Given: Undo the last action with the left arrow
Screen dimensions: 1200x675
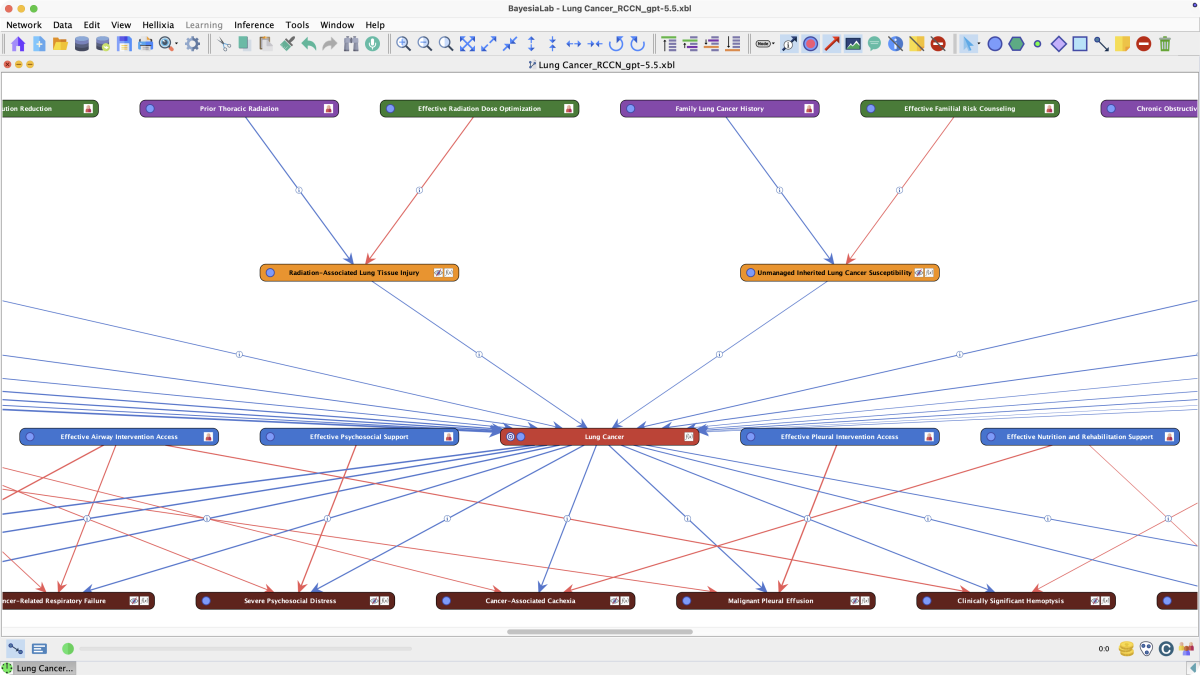Looking at the screenshot, I should [308, 44].
